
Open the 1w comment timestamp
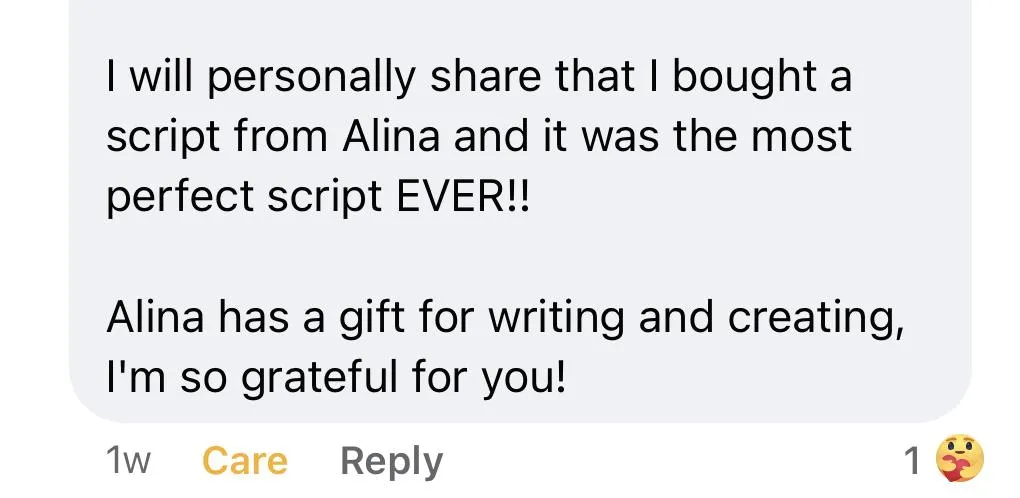click(x=127, y=461)
